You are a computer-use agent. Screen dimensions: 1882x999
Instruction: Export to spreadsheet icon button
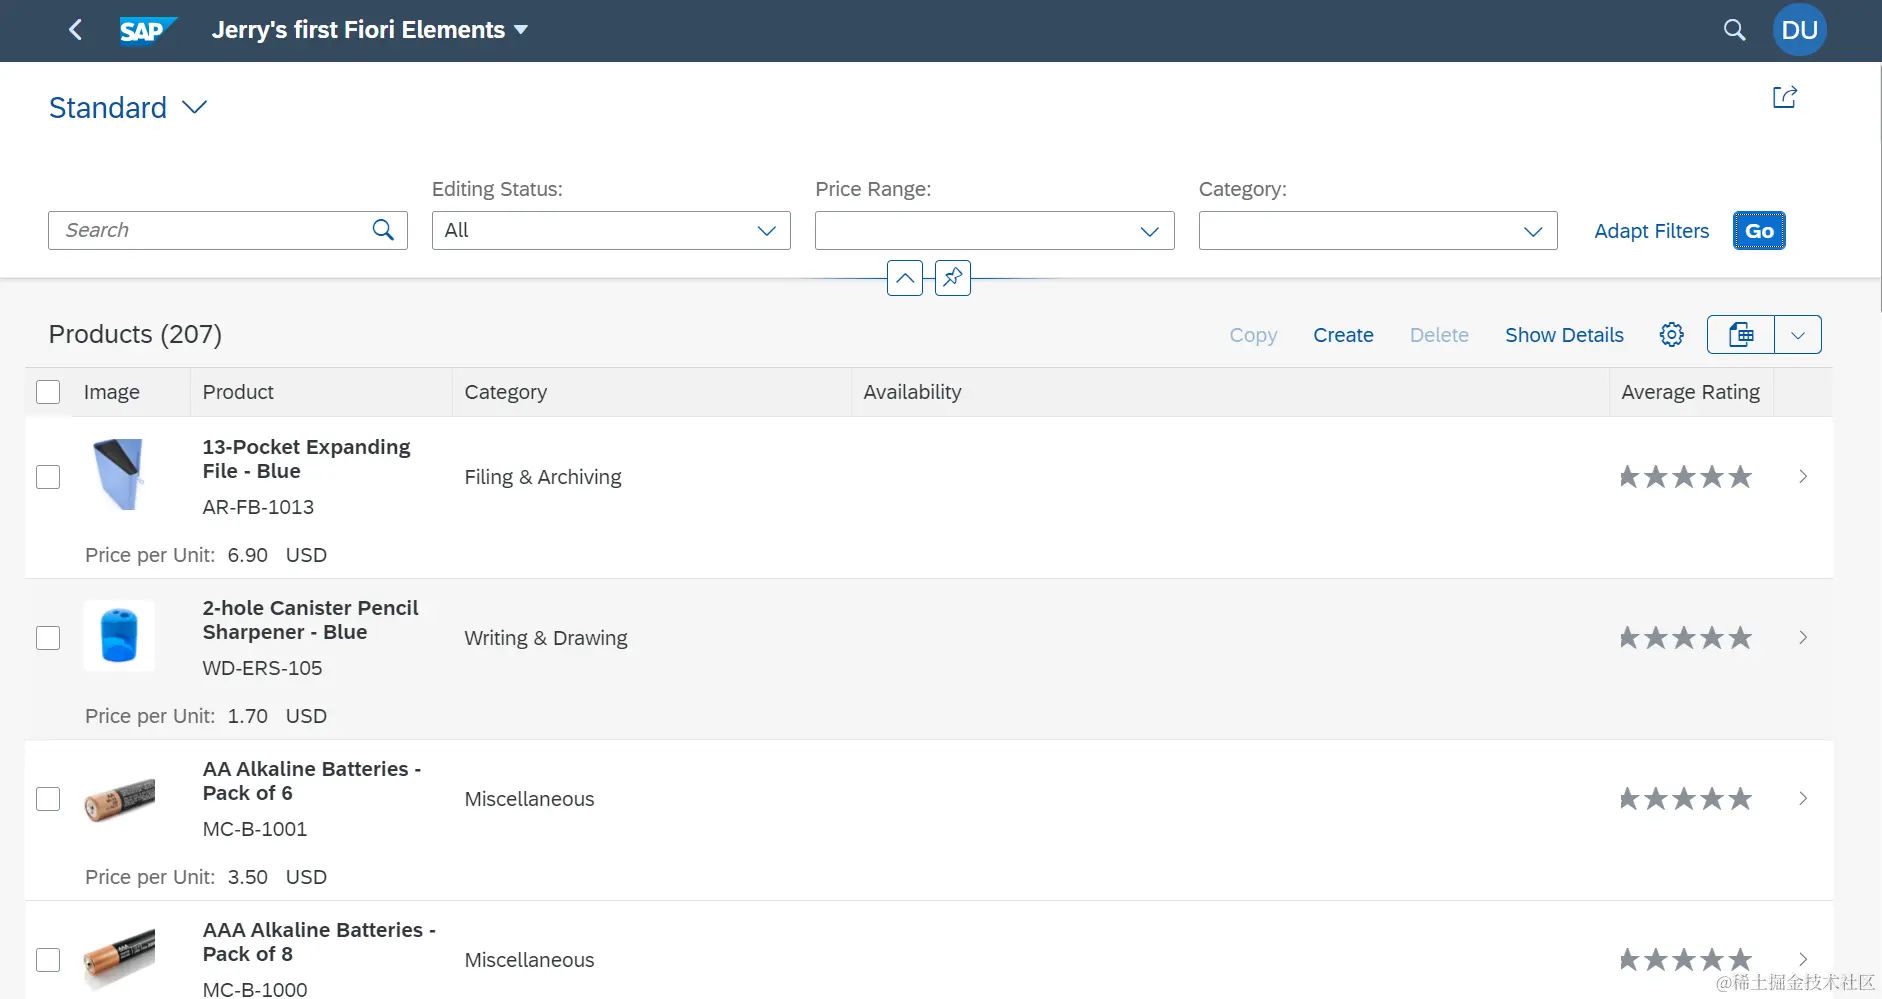(1741, 335)
